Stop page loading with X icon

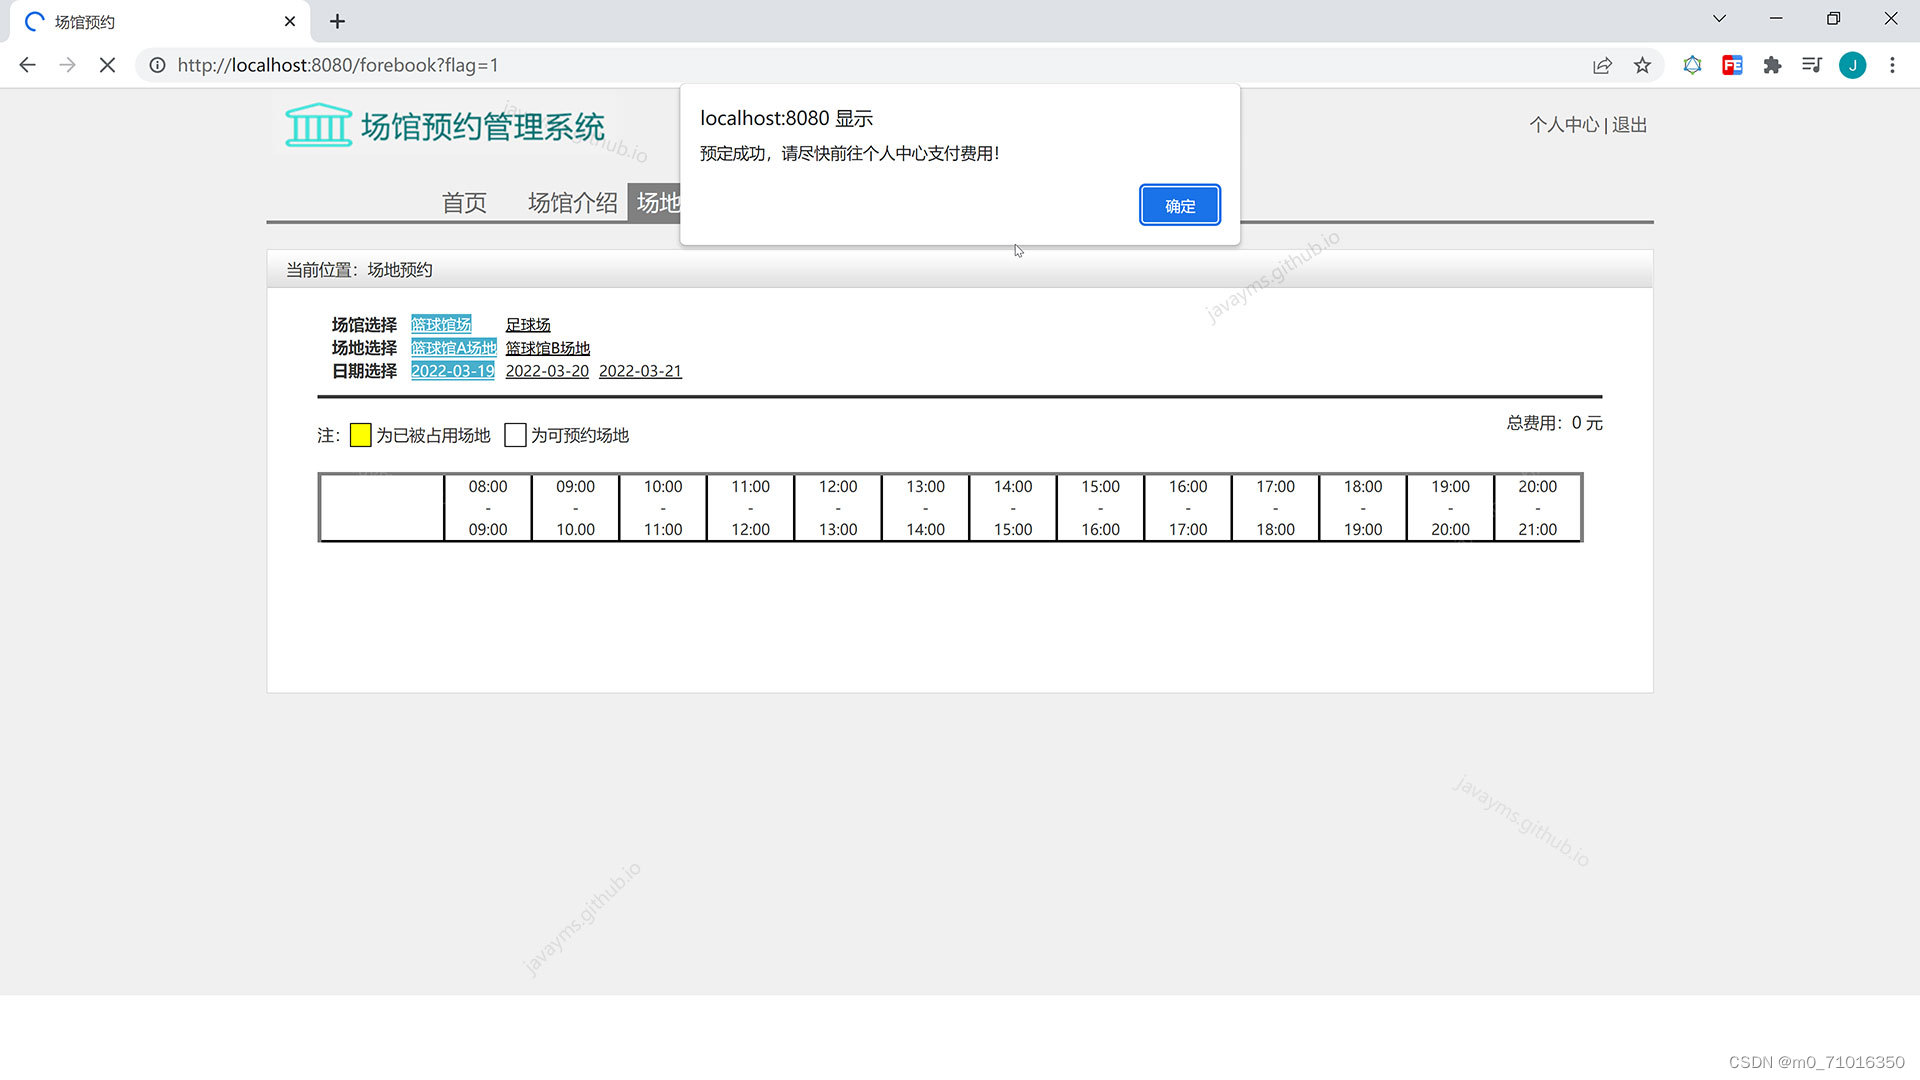point(107,65)
